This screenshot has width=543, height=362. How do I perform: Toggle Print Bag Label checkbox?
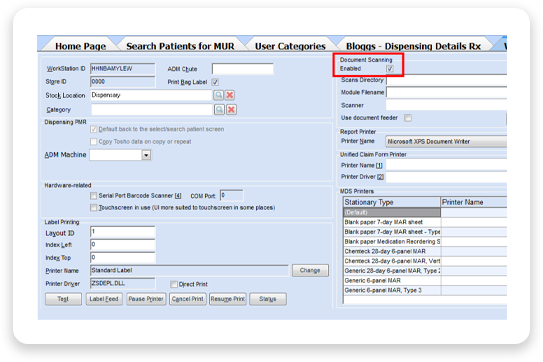(x=215, y=82)
